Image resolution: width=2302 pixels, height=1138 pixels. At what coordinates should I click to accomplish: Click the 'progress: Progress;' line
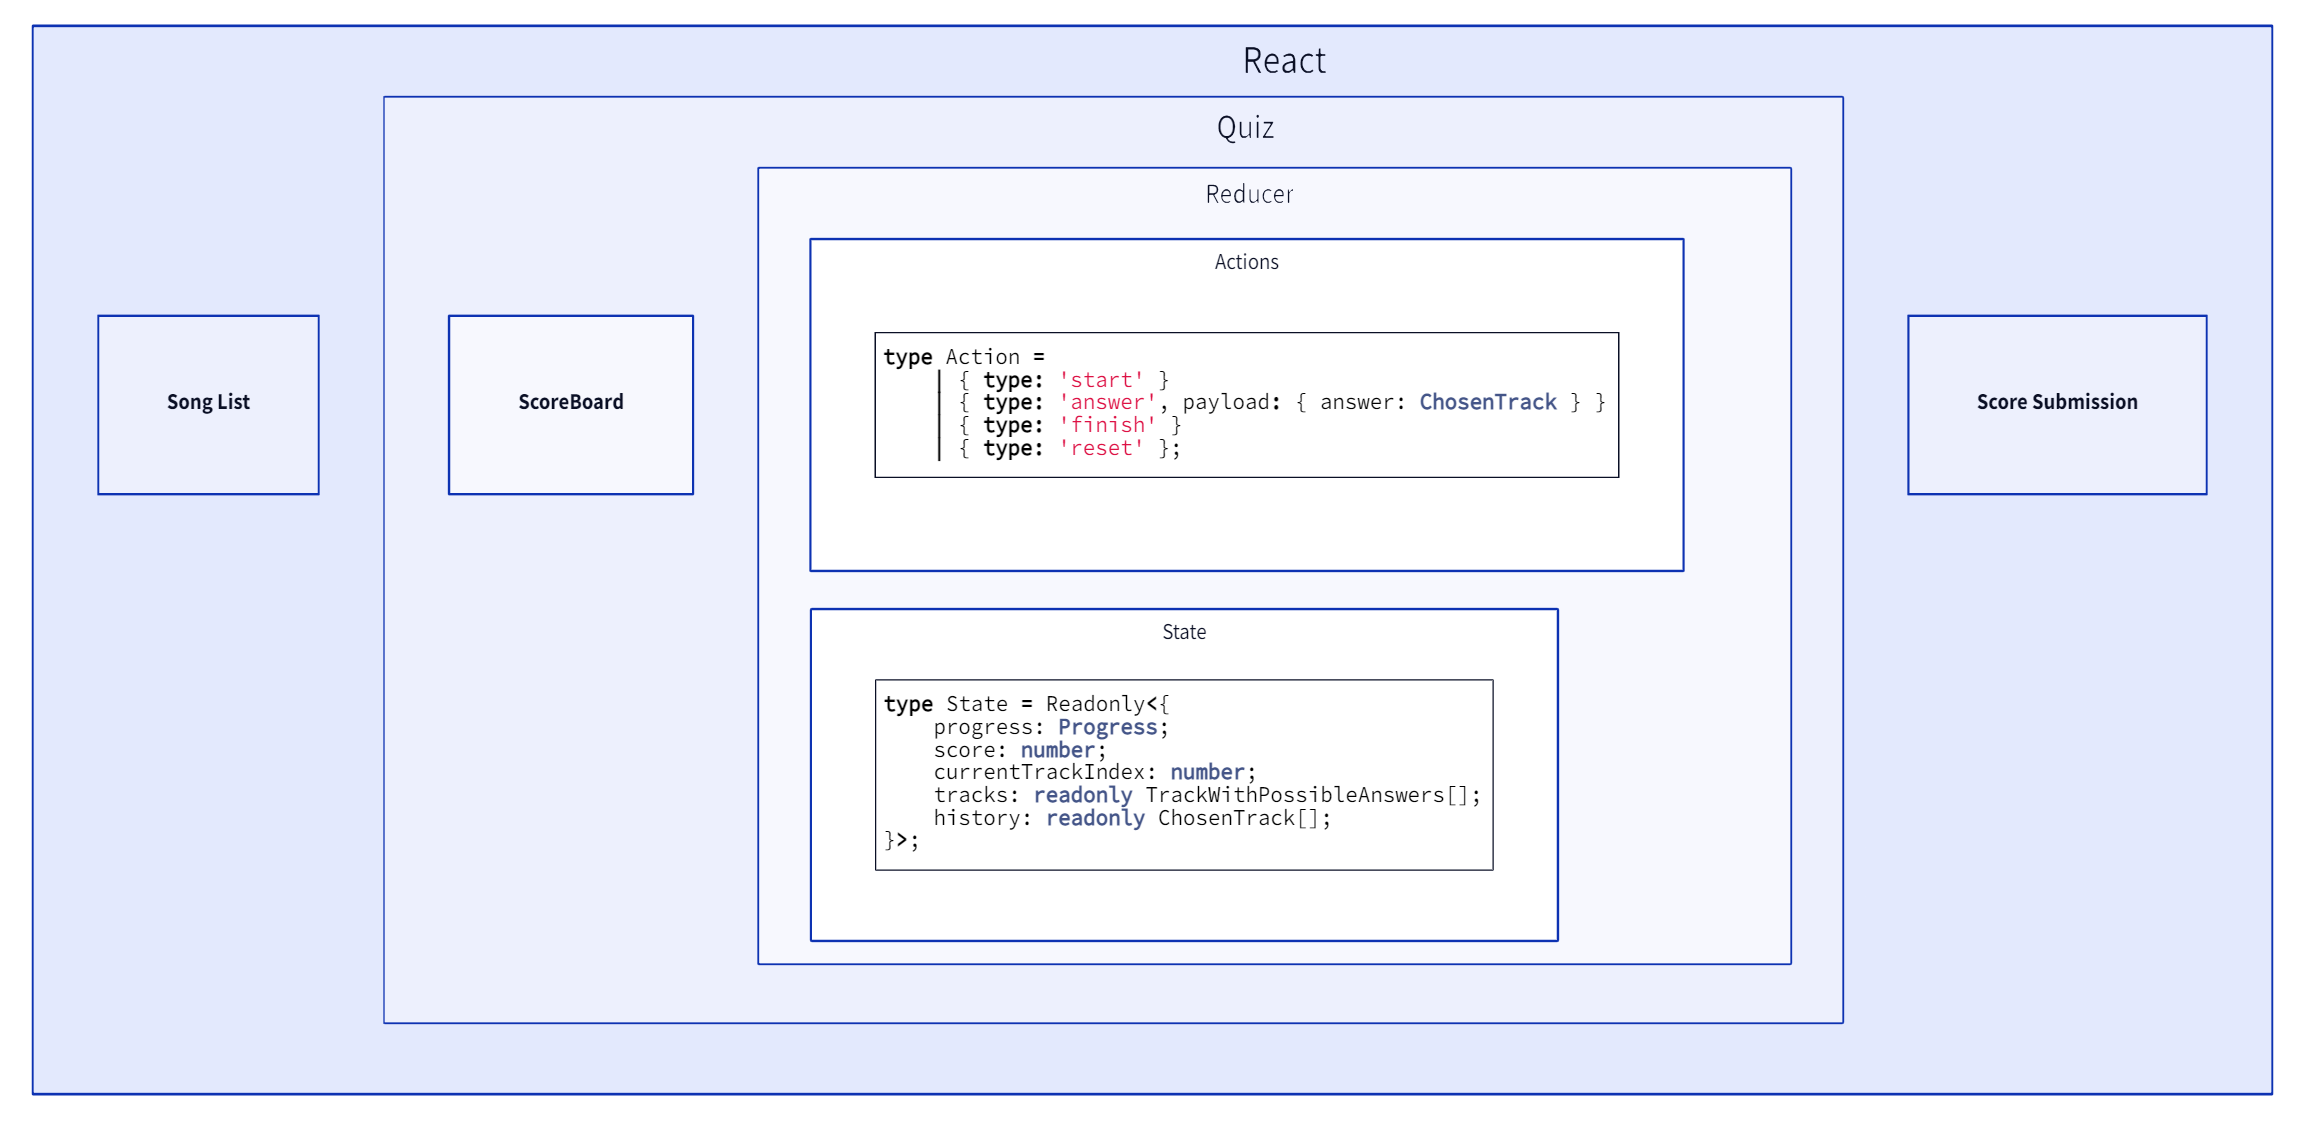coord(1051,727)
